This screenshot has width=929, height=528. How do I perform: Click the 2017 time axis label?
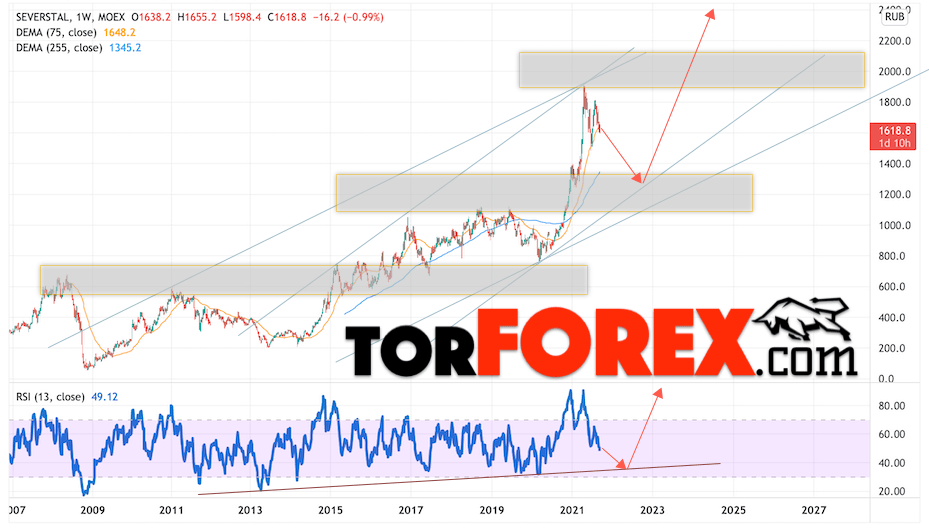click(411, 510)
